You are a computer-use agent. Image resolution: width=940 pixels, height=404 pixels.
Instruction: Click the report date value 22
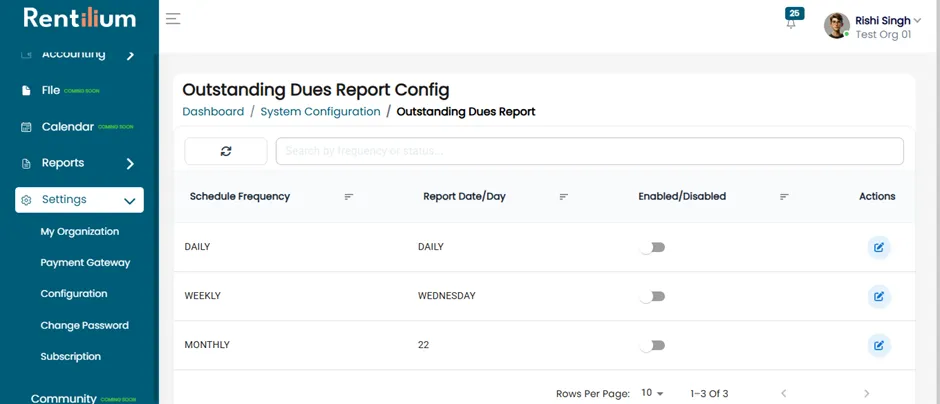[x=423, y=345]
